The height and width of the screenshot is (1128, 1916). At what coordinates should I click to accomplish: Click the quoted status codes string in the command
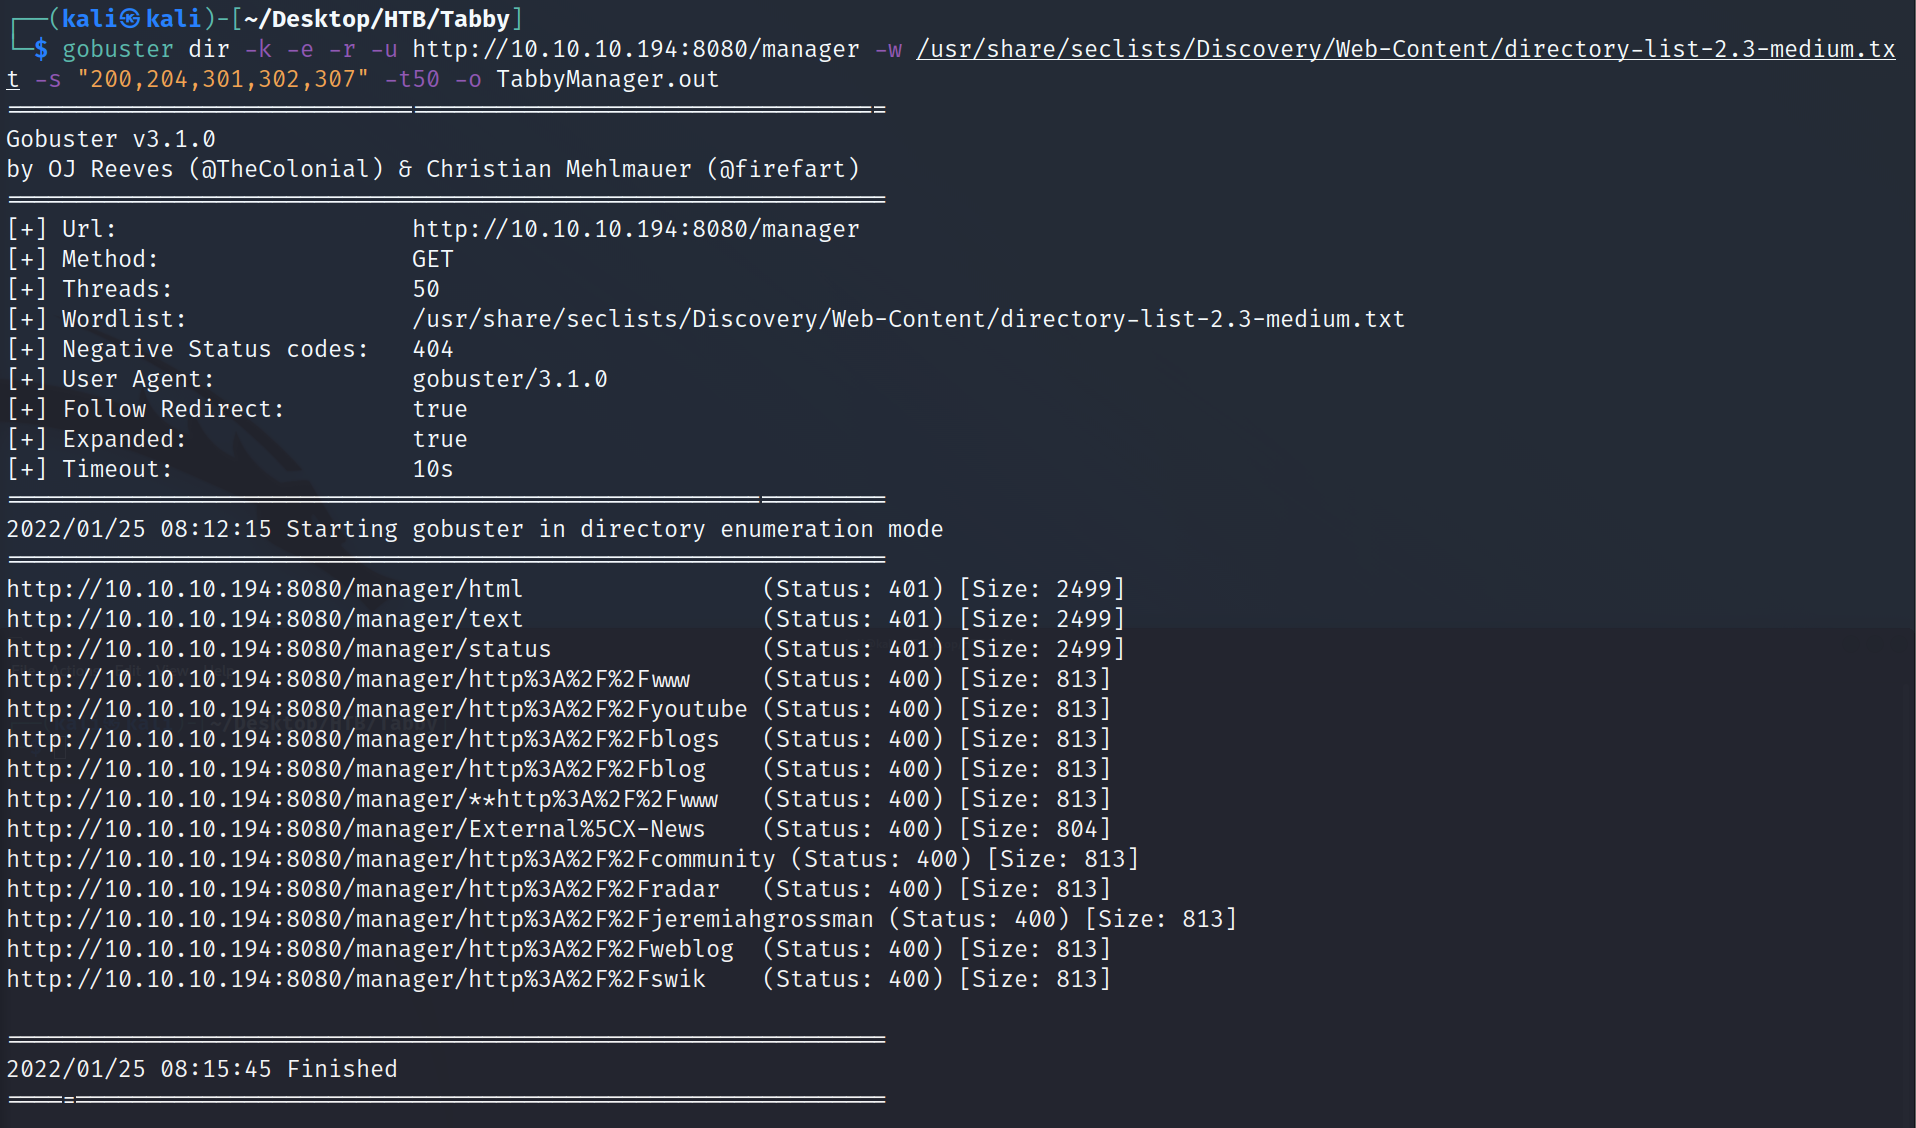(x=222, y=79)
